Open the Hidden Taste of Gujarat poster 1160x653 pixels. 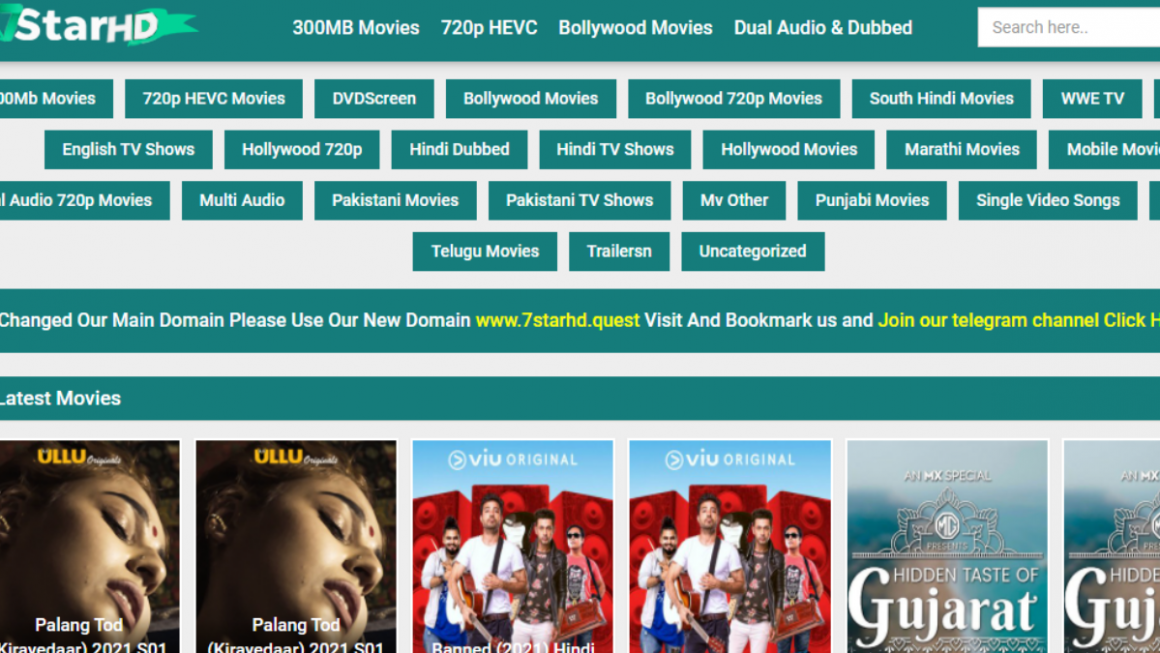pyautogui.click(x=945, y=545)
